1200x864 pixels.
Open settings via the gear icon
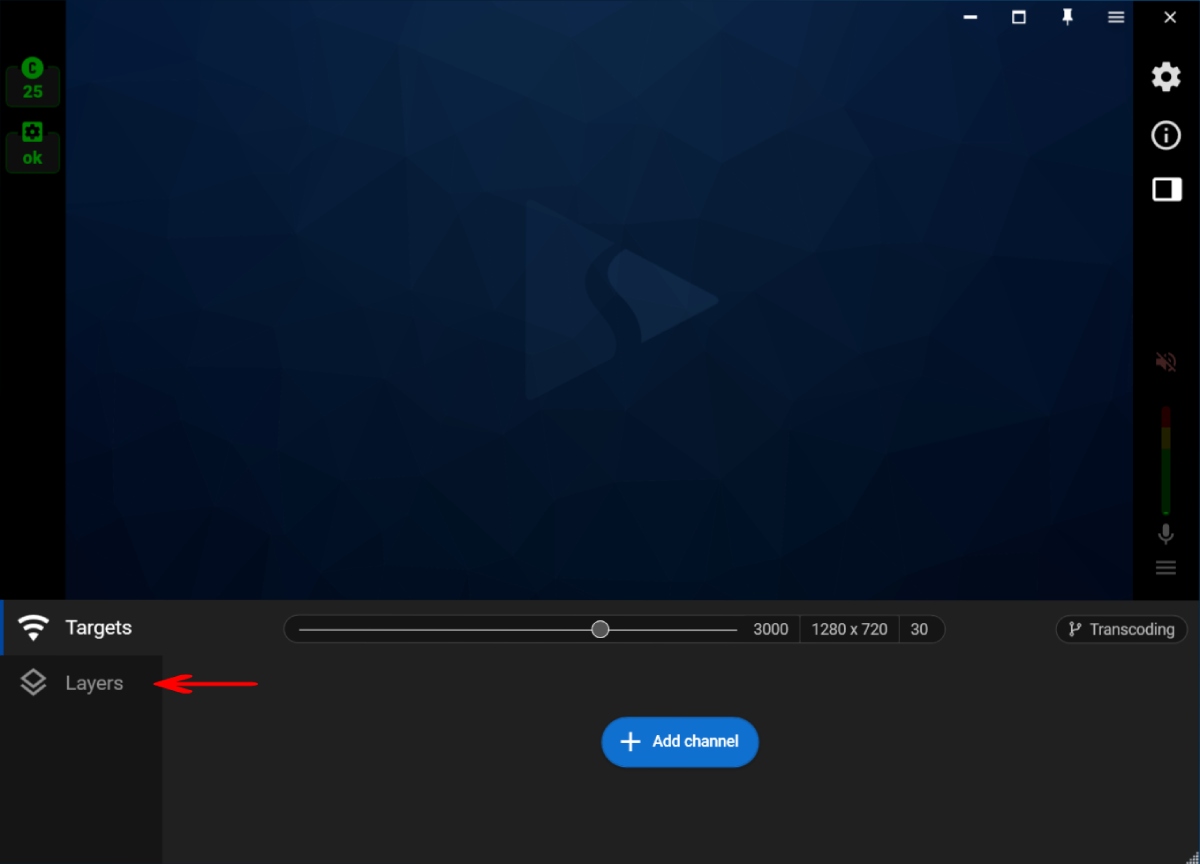[x=1165, y=77]
